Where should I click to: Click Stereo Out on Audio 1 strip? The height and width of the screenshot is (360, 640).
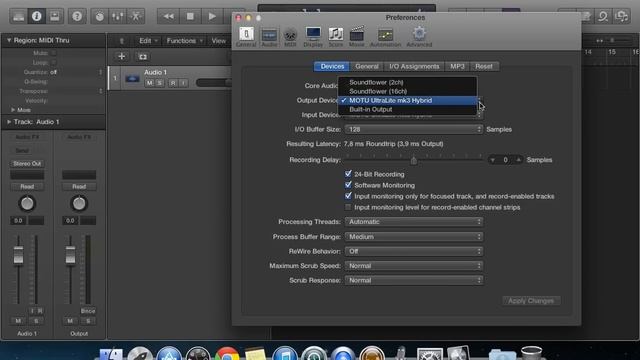[x=27, y=163]
